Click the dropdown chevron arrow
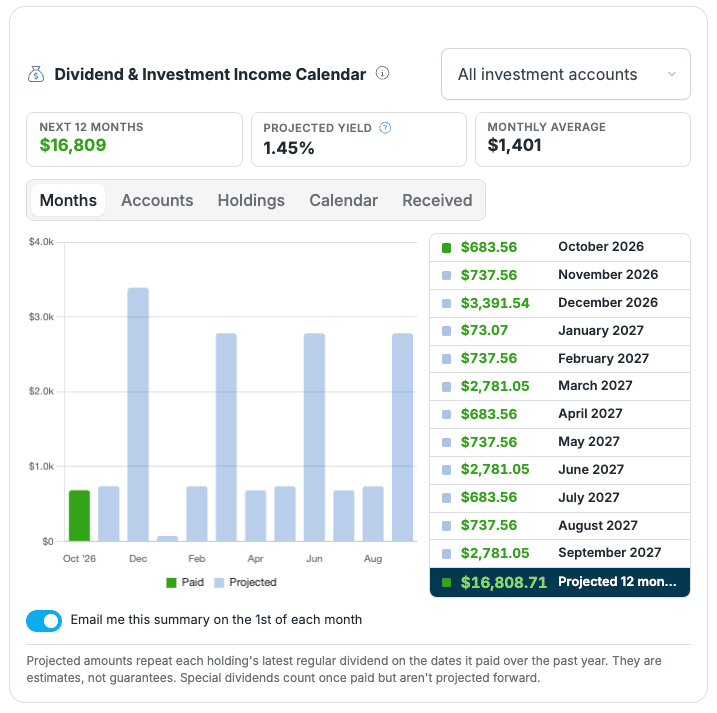 (x=671, y=74)
